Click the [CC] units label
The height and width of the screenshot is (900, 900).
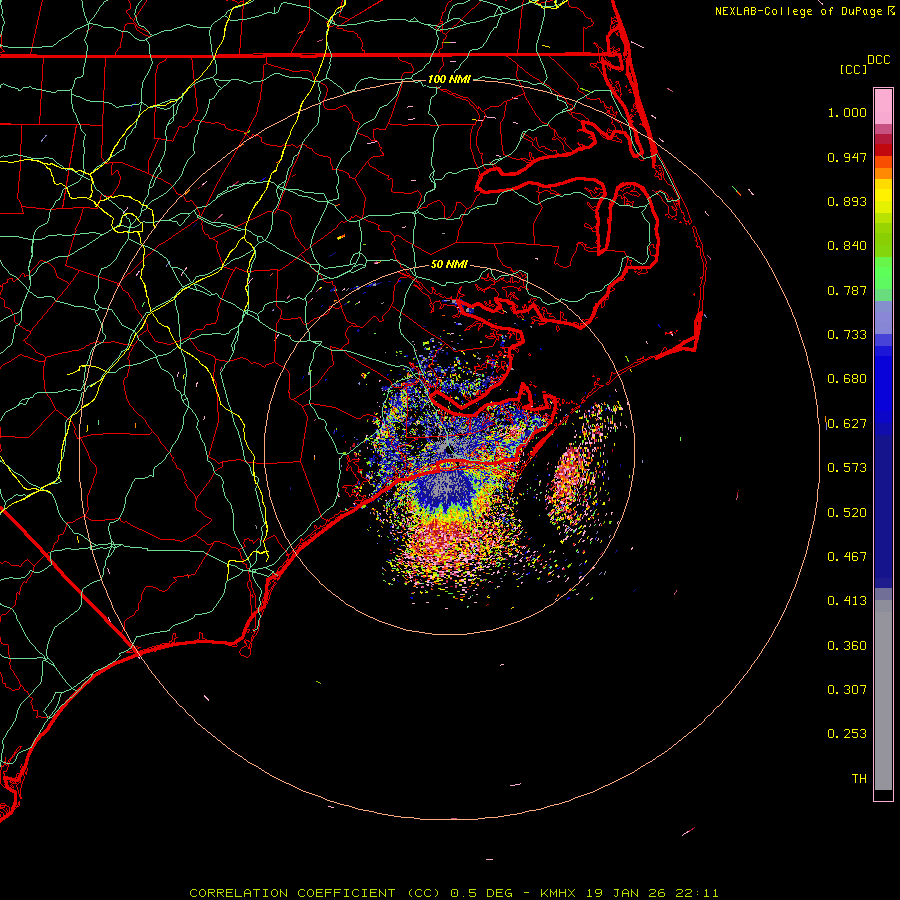(x=853, y=69)
